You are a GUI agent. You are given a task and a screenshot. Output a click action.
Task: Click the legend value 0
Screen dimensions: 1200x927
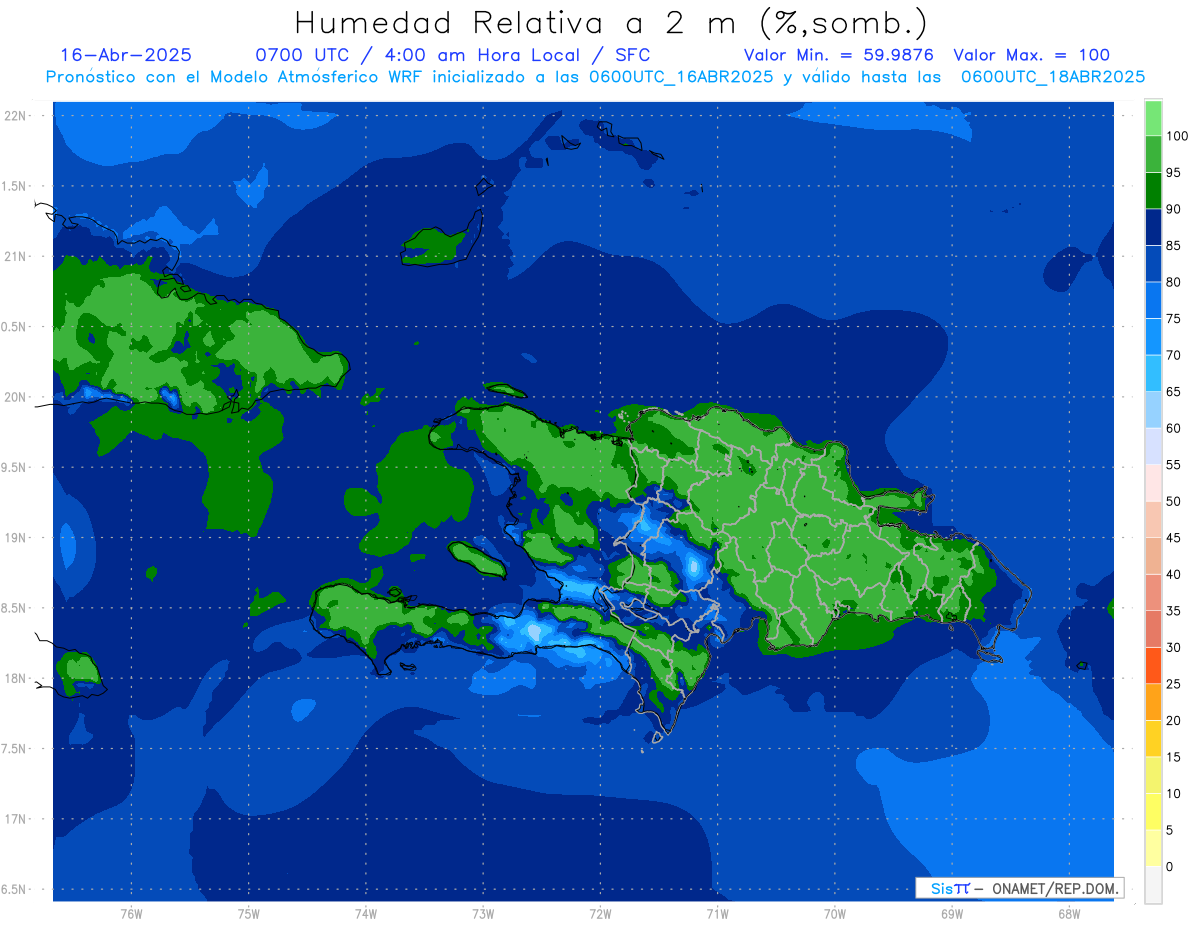tap(1170, 866)
